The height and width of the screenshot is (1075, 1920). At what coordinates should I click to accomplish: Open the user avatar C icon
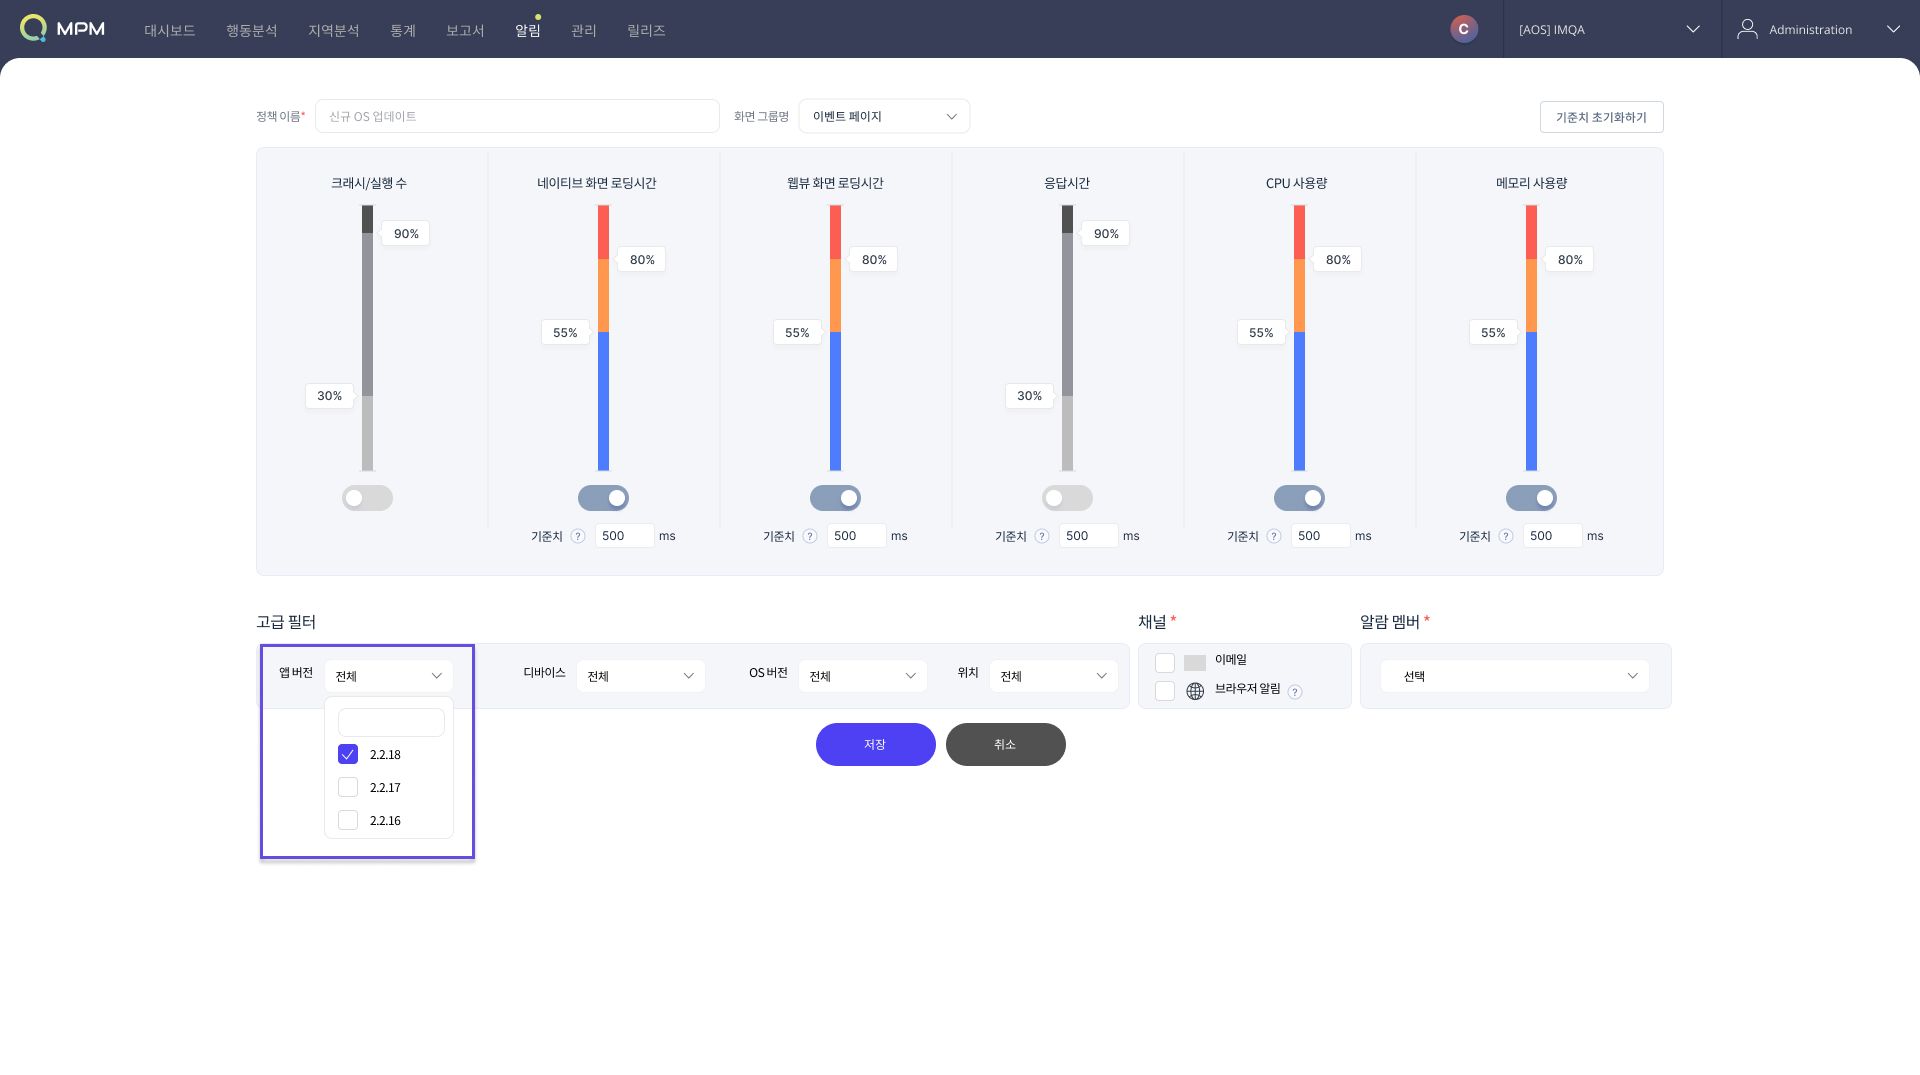1464,29
